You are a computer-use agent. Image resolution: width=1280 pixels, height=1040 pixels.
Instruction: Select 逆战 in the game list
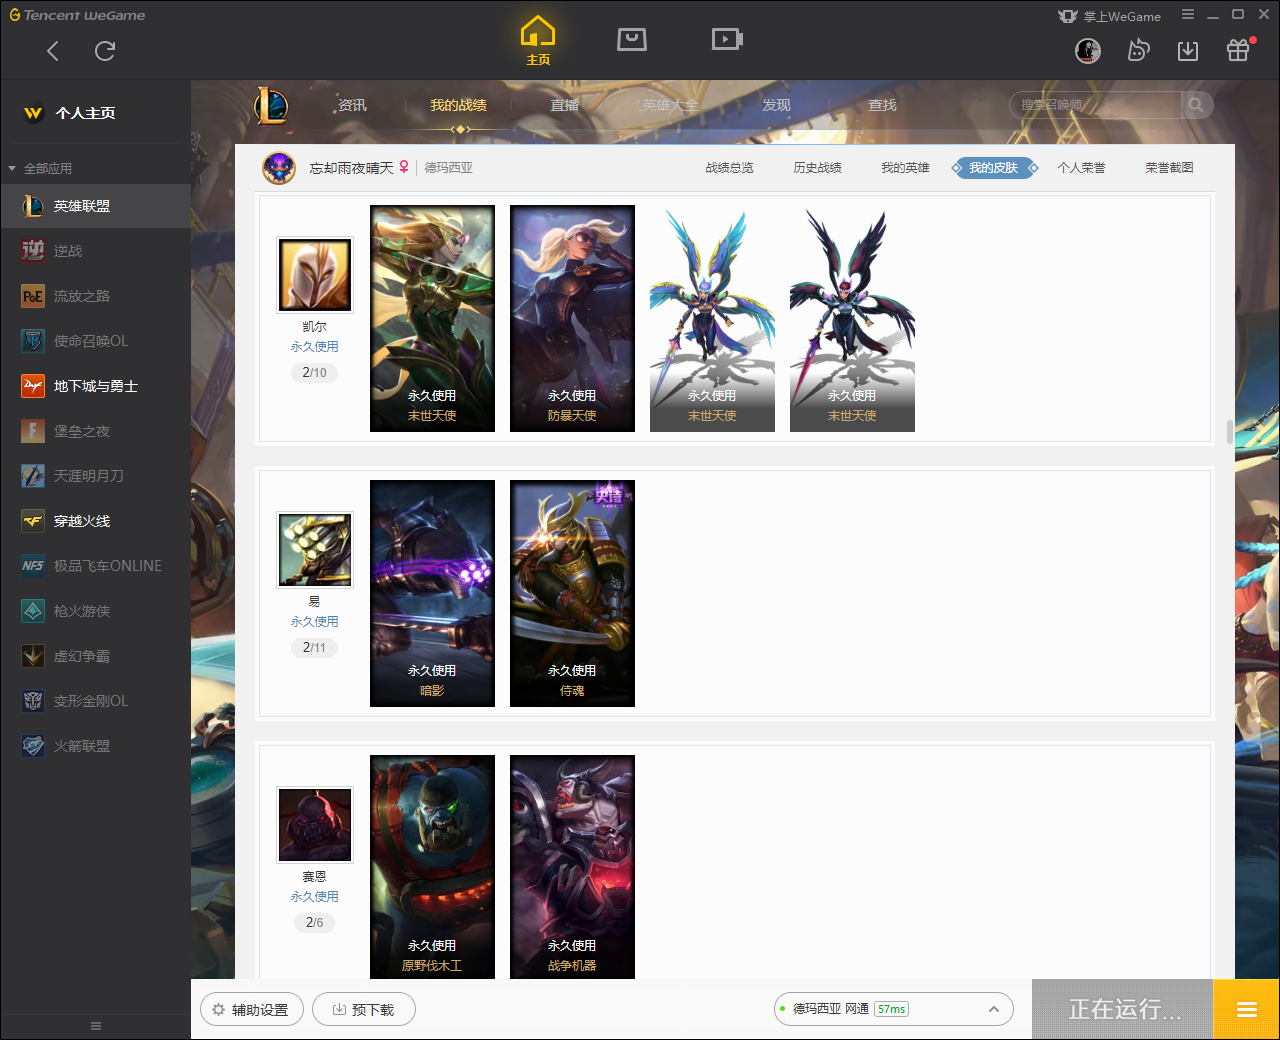pyautogui.click(x=95, y=251)
